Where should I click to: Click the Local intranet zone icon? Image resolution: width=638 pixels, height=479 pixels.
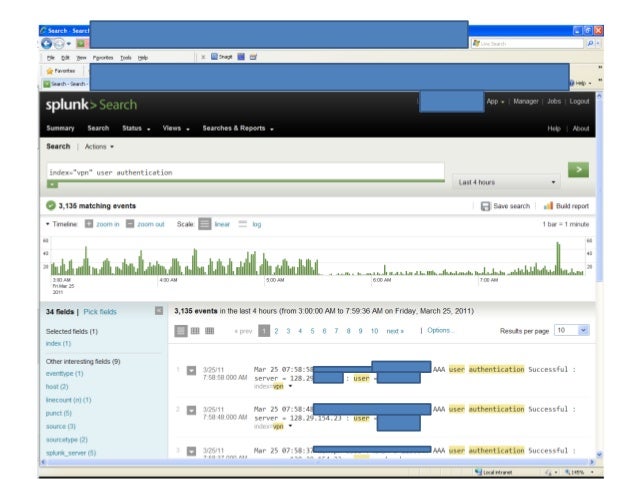pyautogui.click(x=478, y=472)
